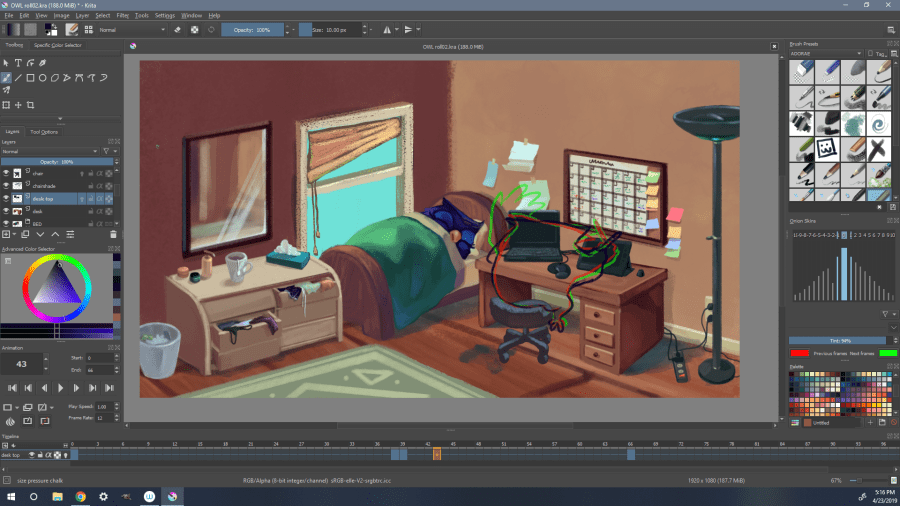Image resolution: width=900 pixels, height=506 pixels.
Task: Select the Text tool in the toolbox
Action: [x=18, y=63]
